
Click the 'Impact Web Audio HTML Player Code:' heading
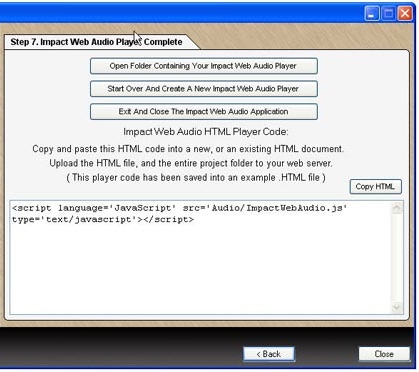(206, 132)
